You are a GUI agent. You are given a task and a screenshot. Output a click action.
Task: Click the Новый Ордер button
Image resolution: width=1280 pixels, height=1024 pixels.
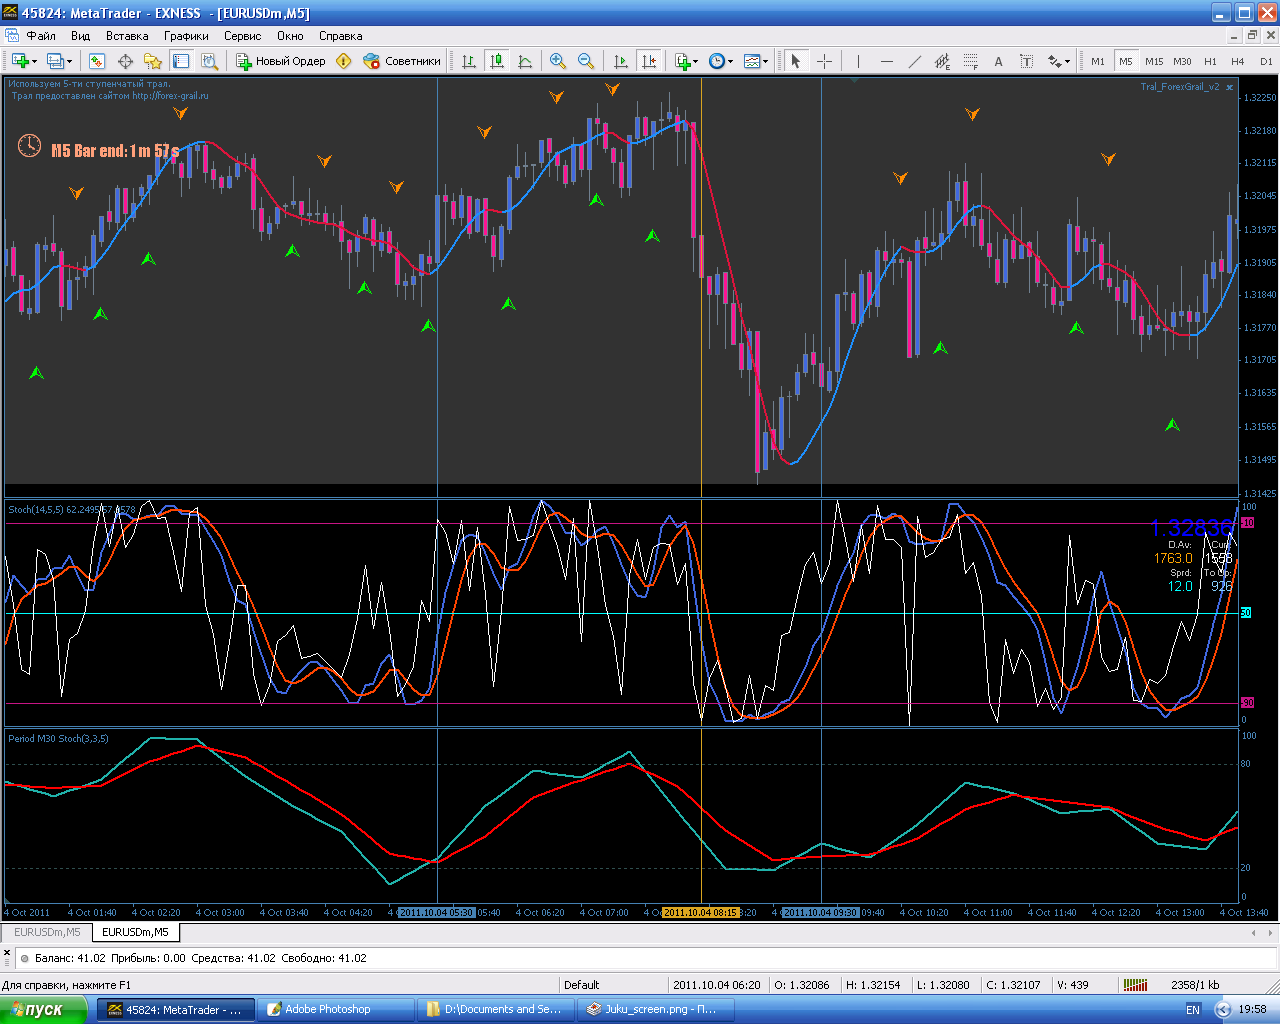click(x=281, y=61)
